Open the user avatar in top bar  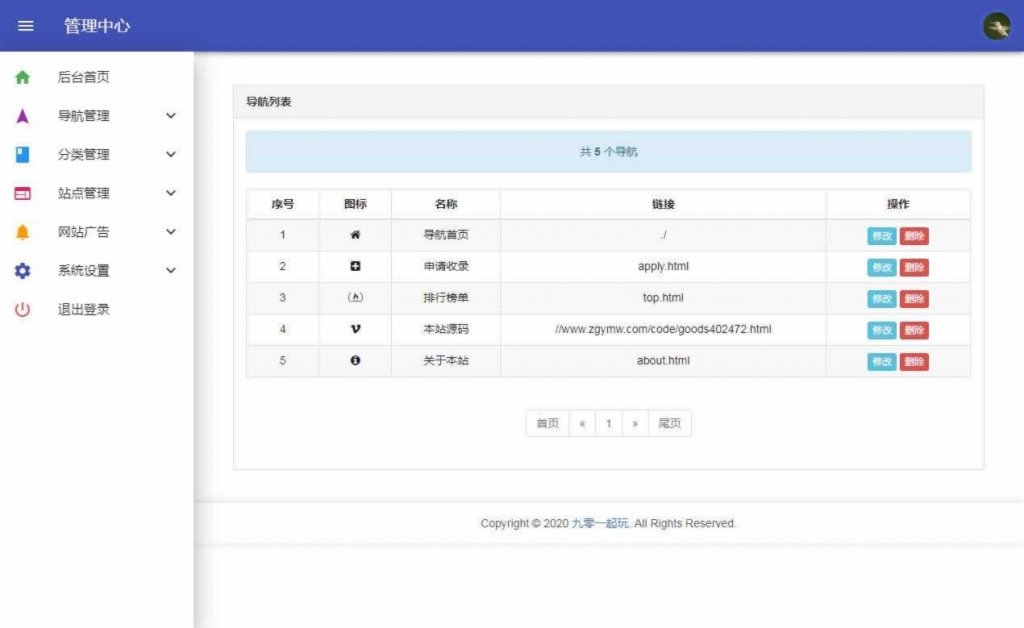997,26
